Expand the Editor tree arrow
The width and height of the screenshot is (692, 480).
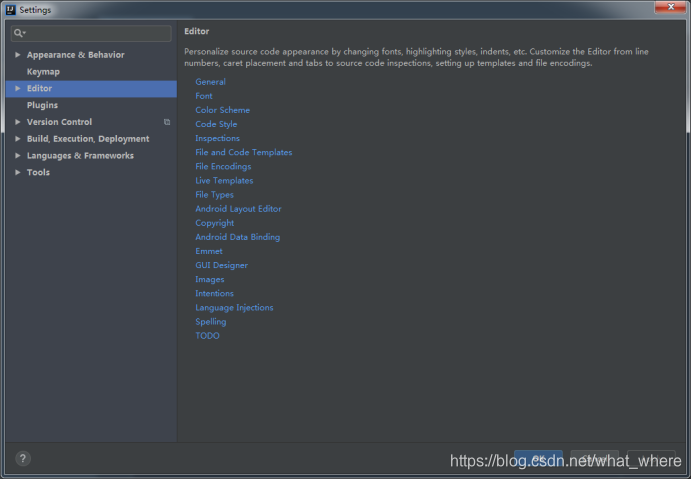pos(18,88)
